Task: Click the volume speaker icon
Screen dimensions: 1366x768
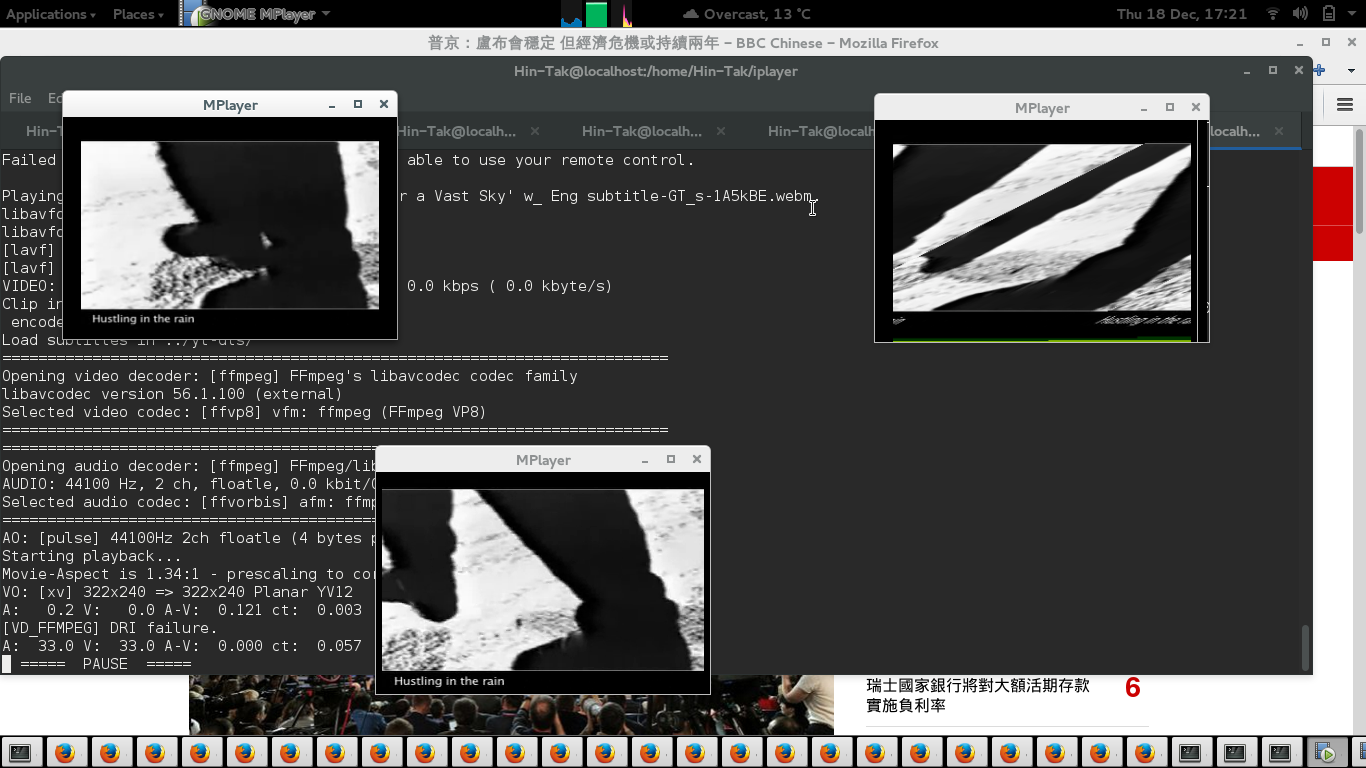Action: 1300,14
